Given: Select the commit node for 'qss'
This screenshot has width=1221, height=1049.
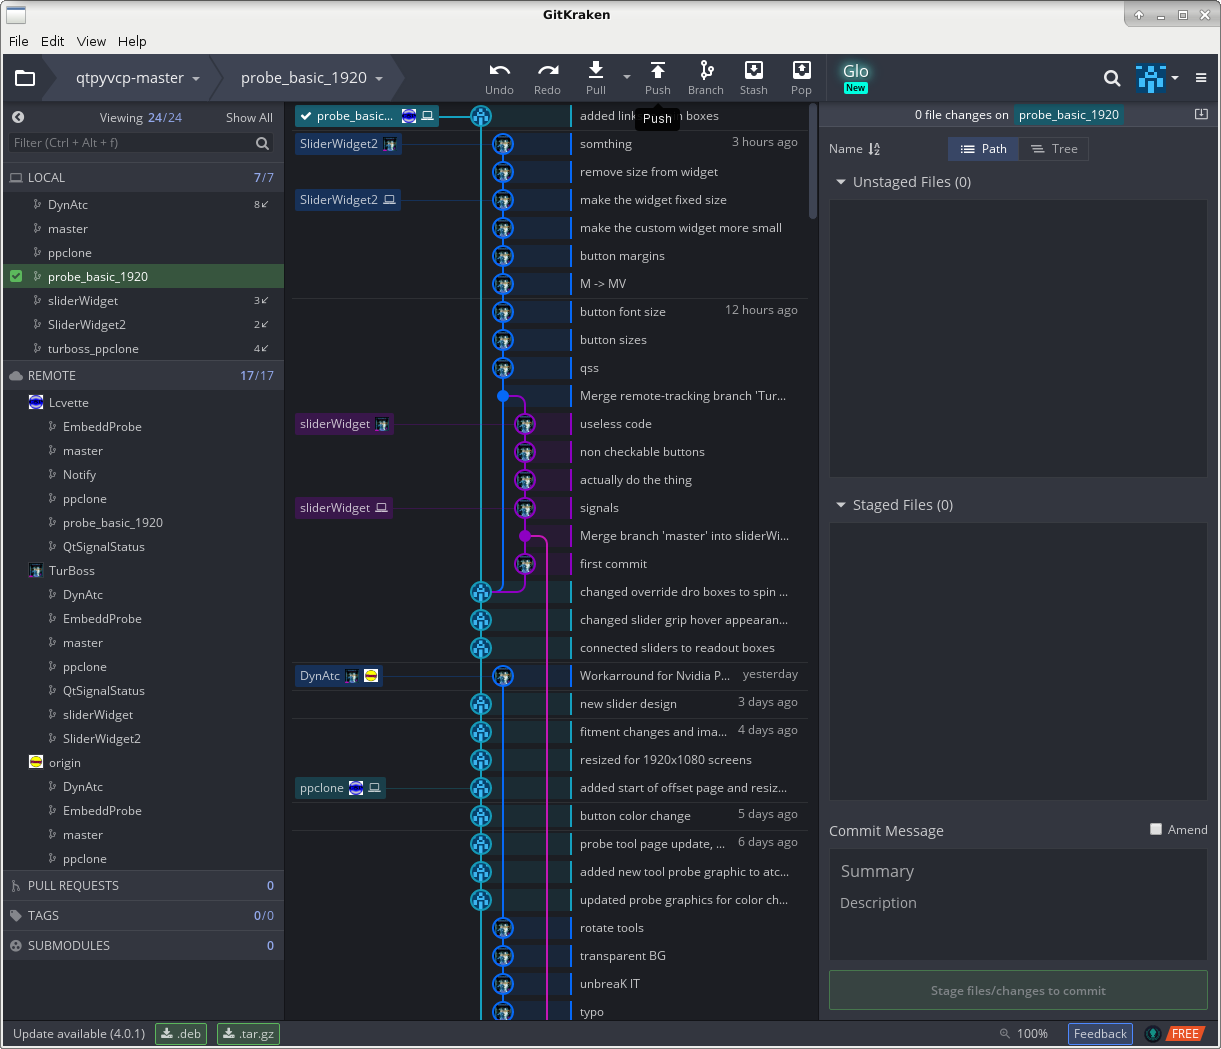Looking at the screenshot, I should (x=503, y=368).
